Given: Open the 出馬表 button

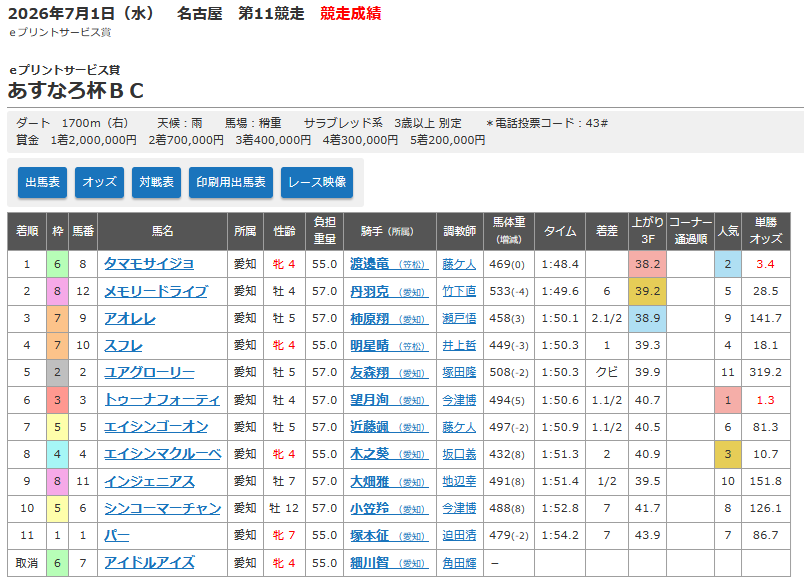Looking at the screenshot, I should coord(43,182).
